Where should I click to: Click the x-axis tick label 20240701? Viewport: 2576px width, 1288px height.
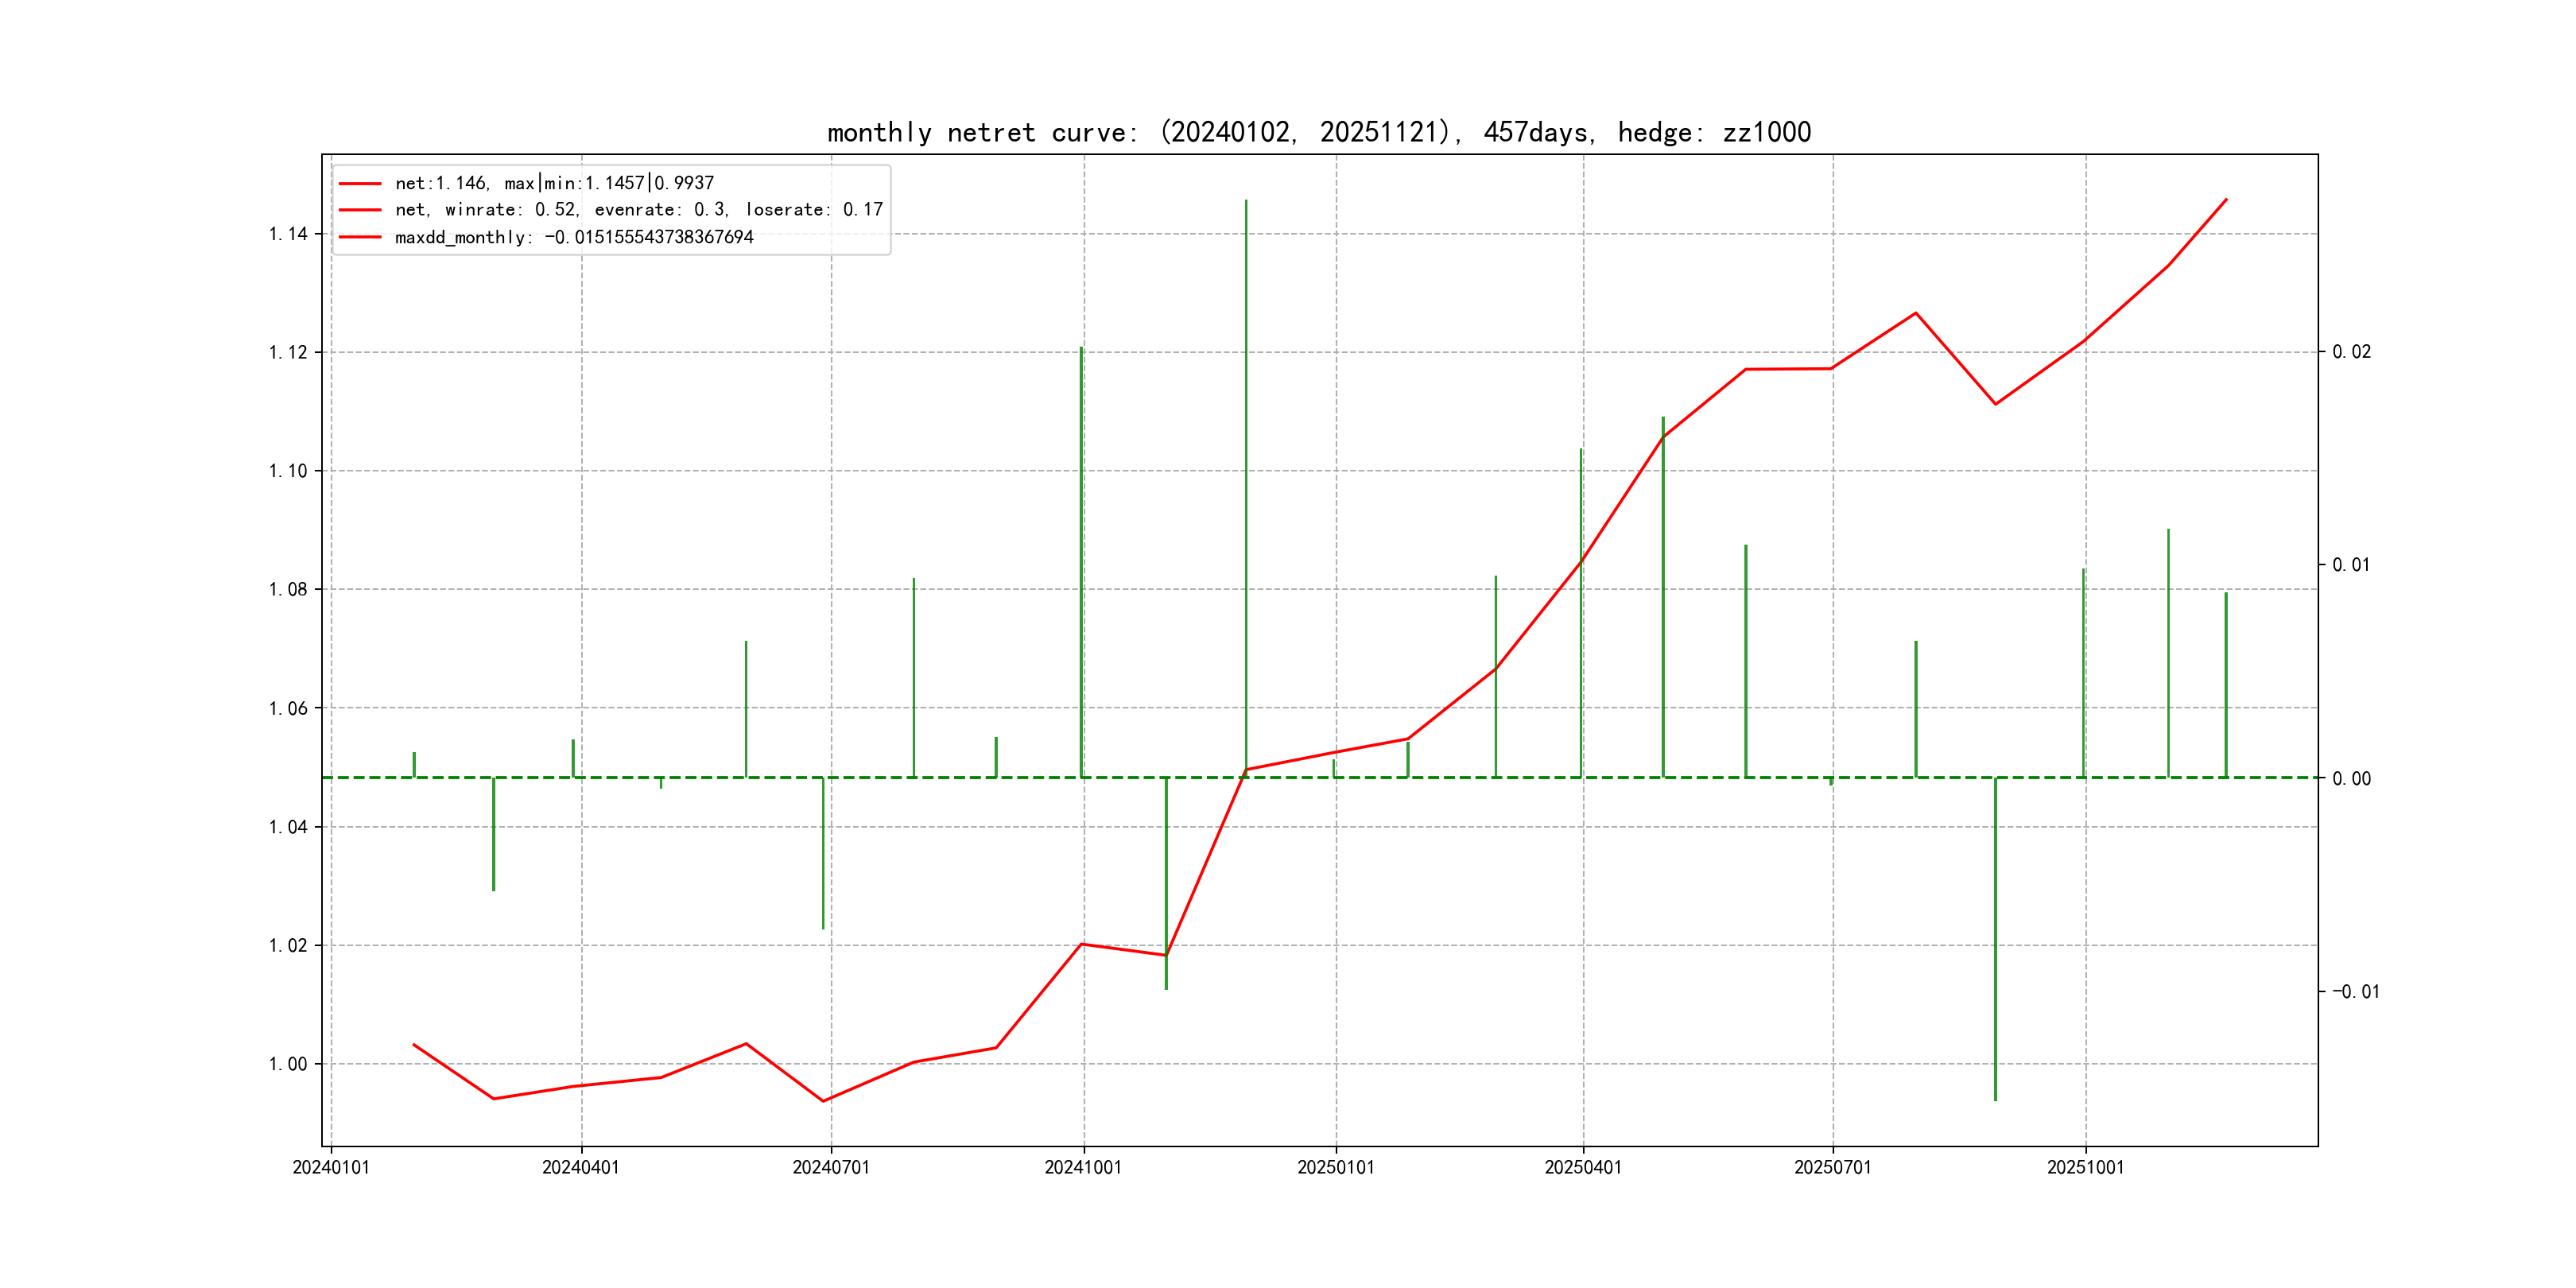point(831,1167)
